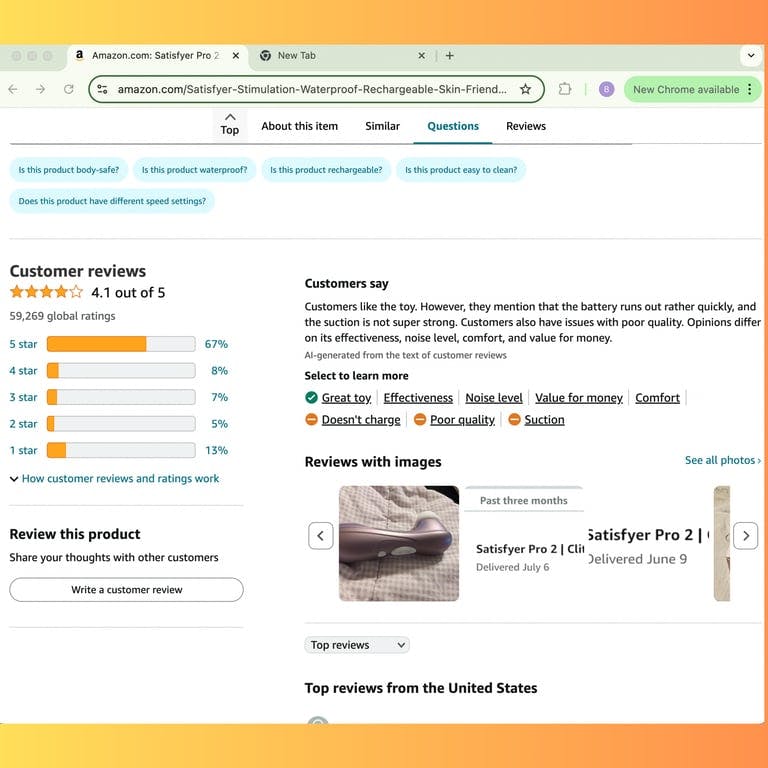Select the Comfort aspect
Screen dimensions: 768x768
pyautogui.click(x=657, y=398)
